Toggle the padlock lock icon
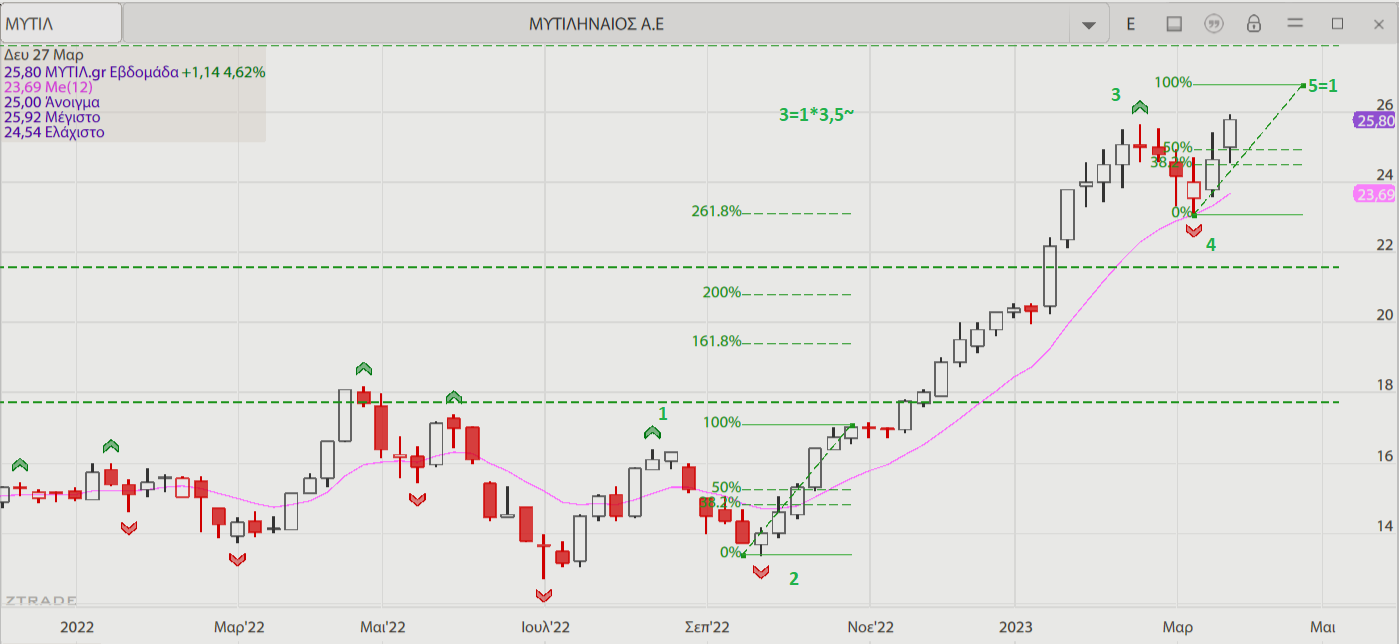The height and width of the screenshot is (644, 1399). tap(1254, 23)
